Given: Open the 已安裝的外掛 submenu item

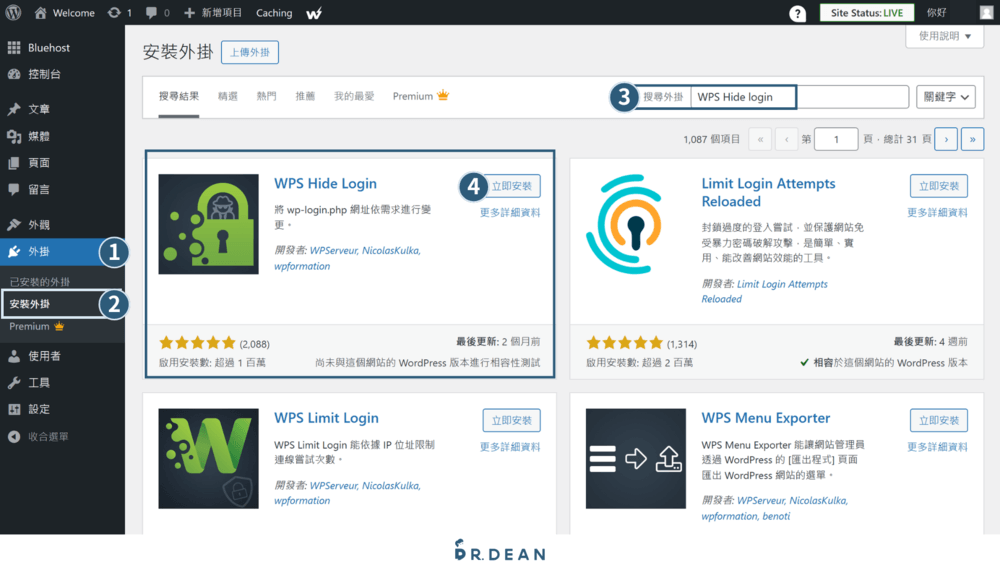Looking at the screenshot, I should point(40,281).
